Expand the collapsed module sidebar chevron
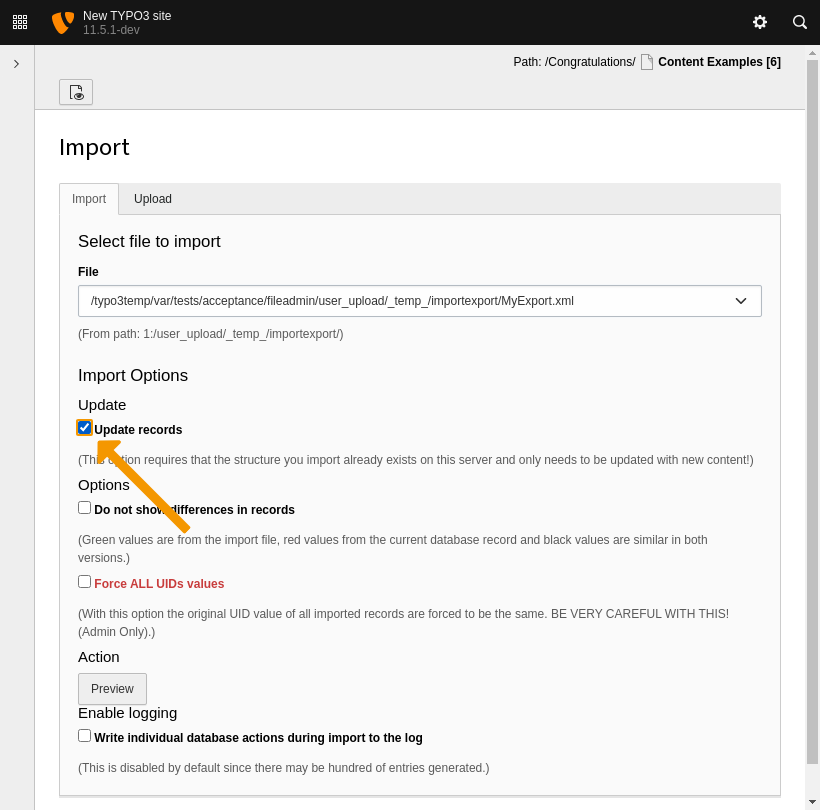 tap(16, 62)
